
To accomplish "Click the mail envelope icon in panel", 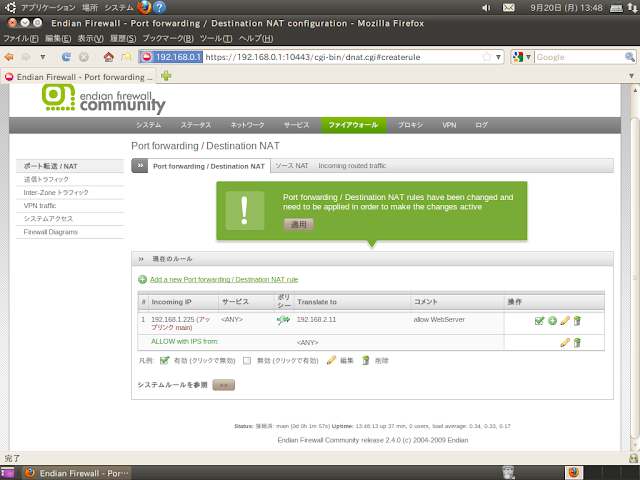I will click(509, 7).
